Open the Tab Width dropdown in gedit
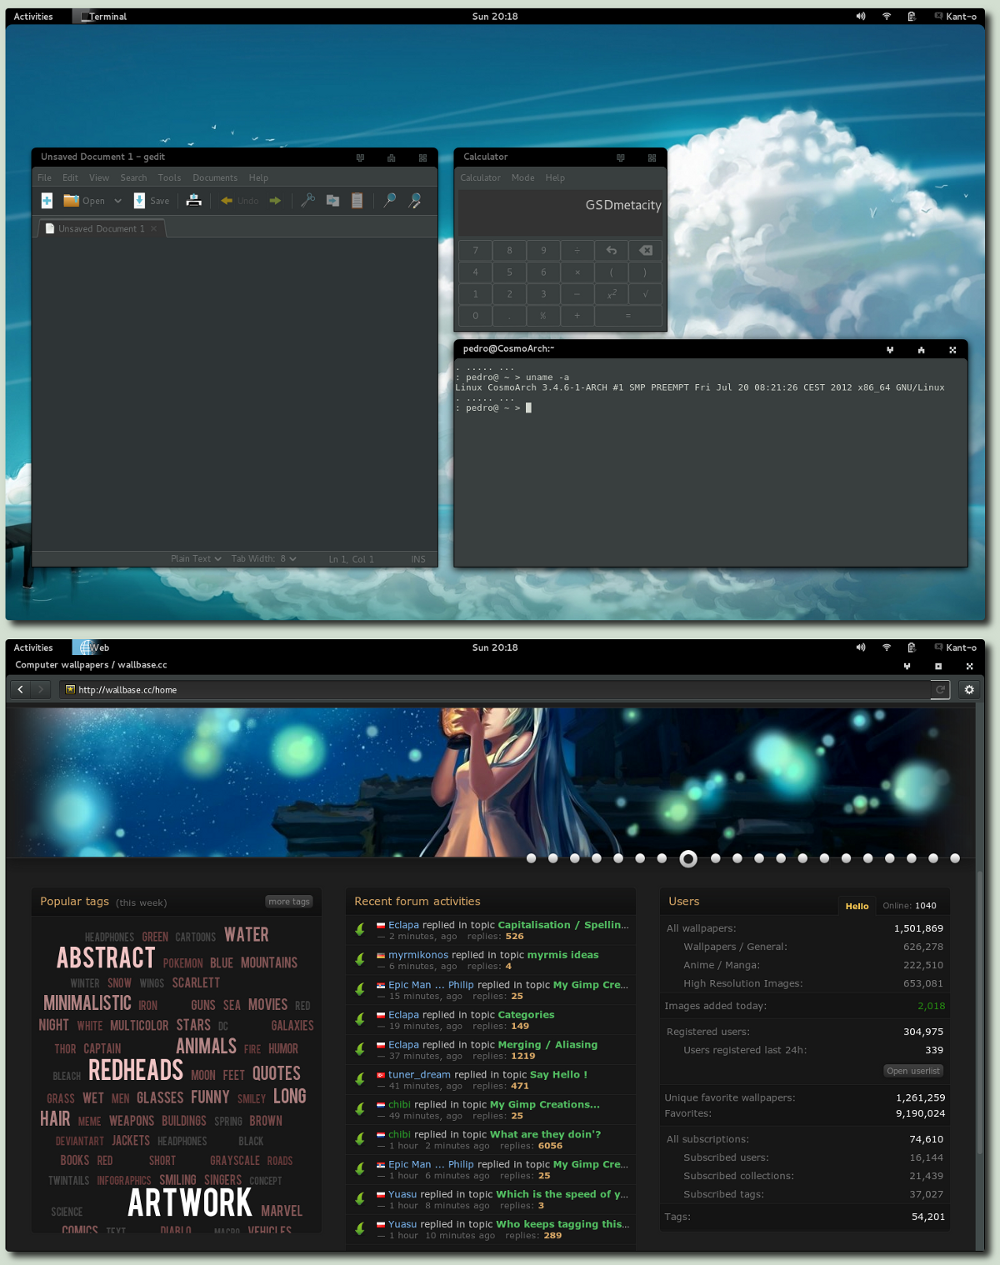This screenshot has height=1265, width=1000. click(x=264, y=559)
